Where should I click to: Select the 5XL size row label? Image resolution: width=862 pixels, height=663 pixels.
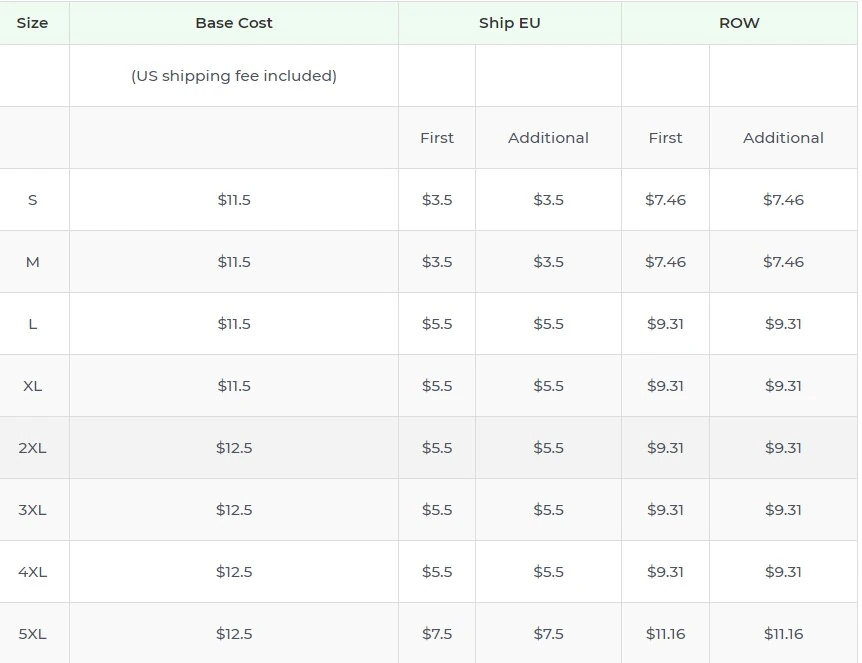(x=34, y=633)
